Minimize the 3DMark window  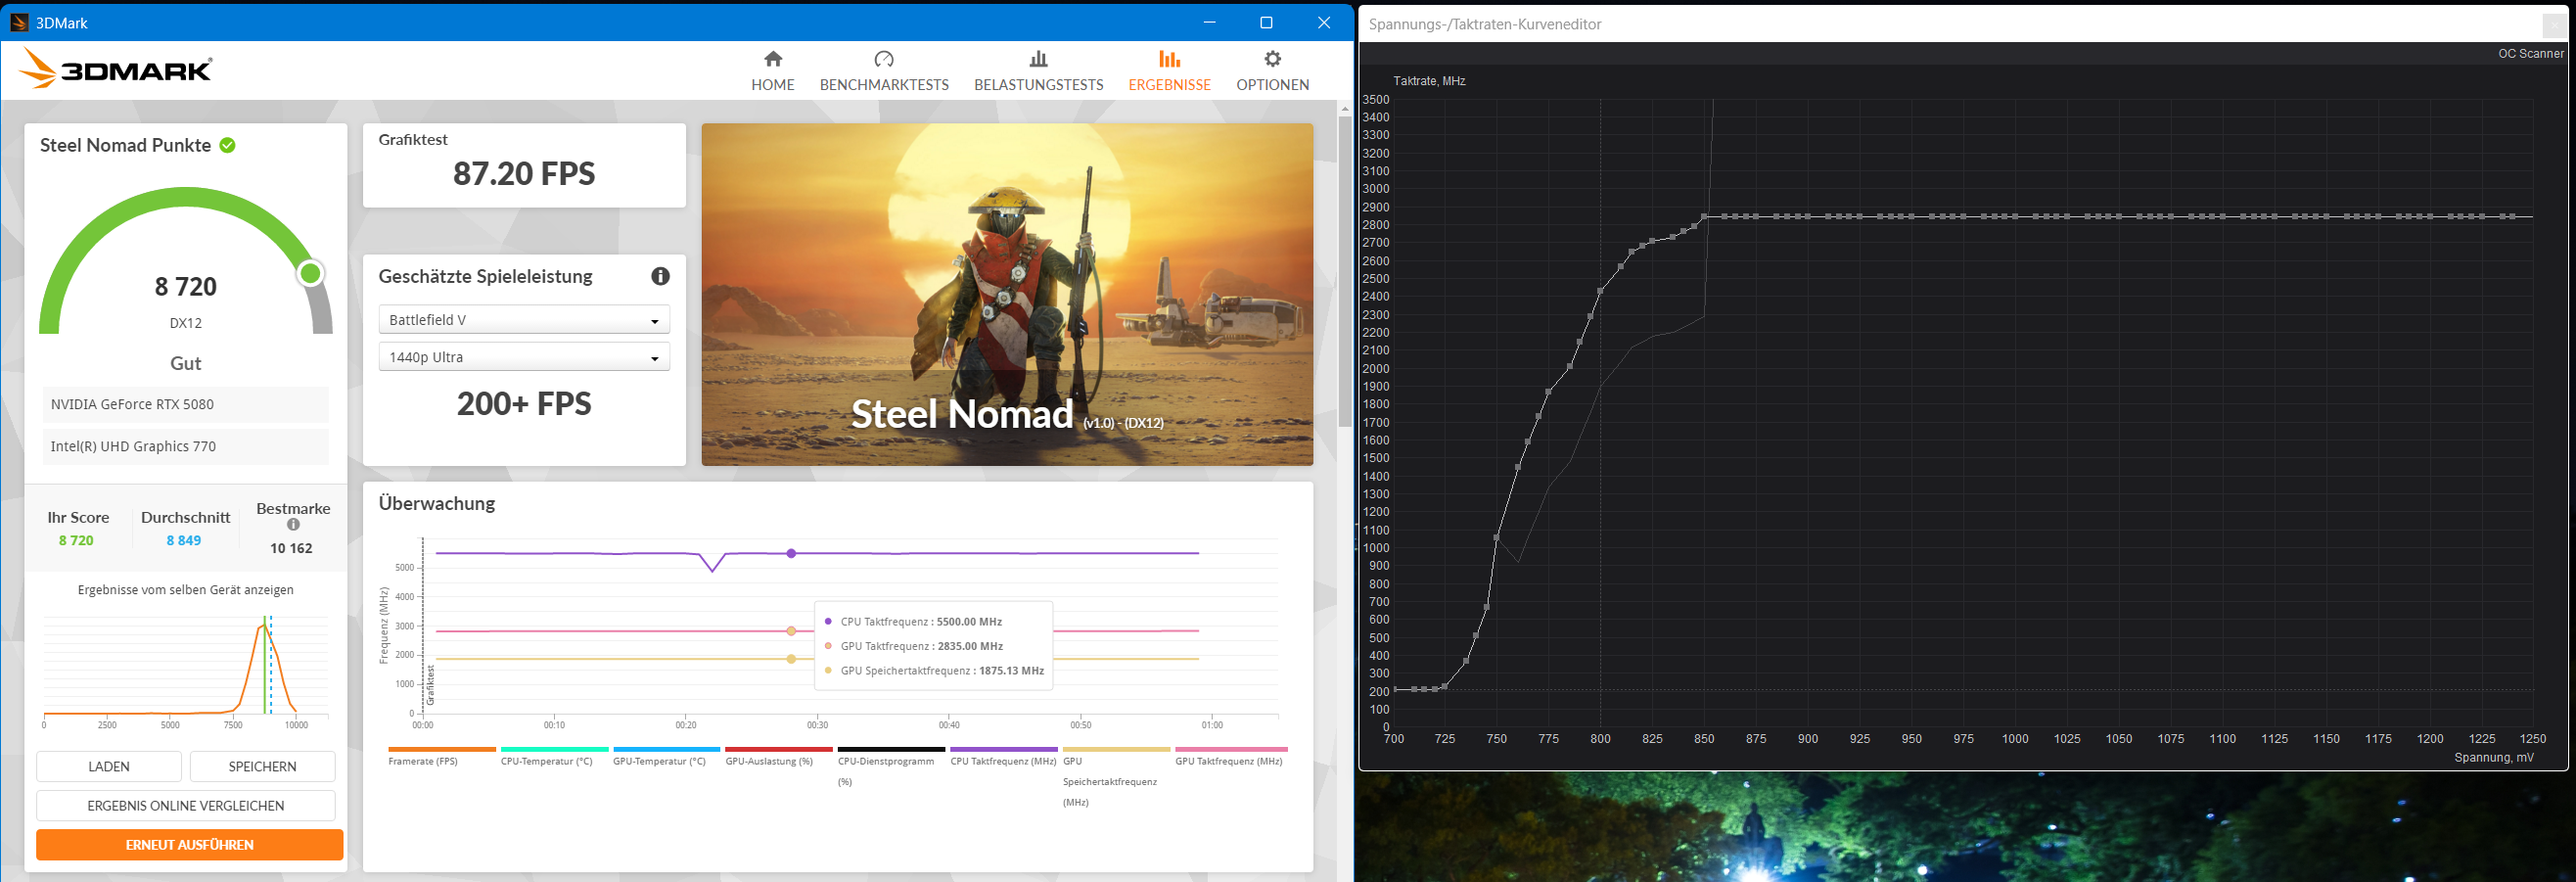1209,22
